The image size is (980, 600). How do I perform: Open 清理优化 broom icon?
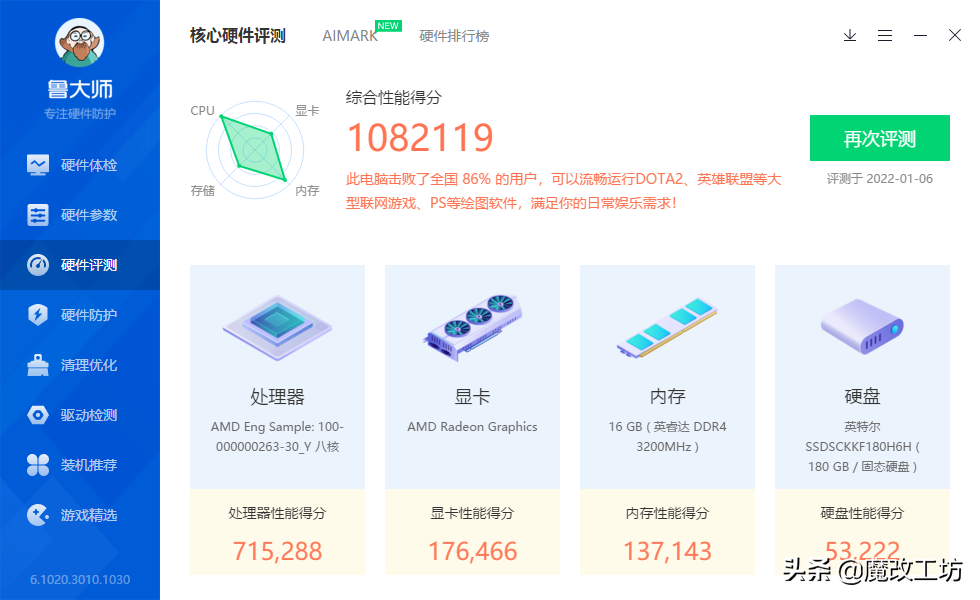coord(38,365)
